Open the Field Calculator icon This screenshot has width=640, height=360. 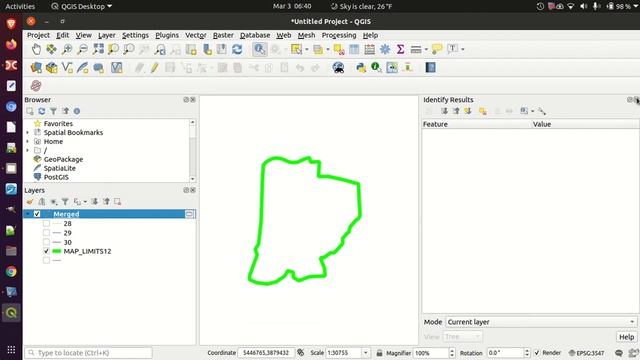pos(370,49)
